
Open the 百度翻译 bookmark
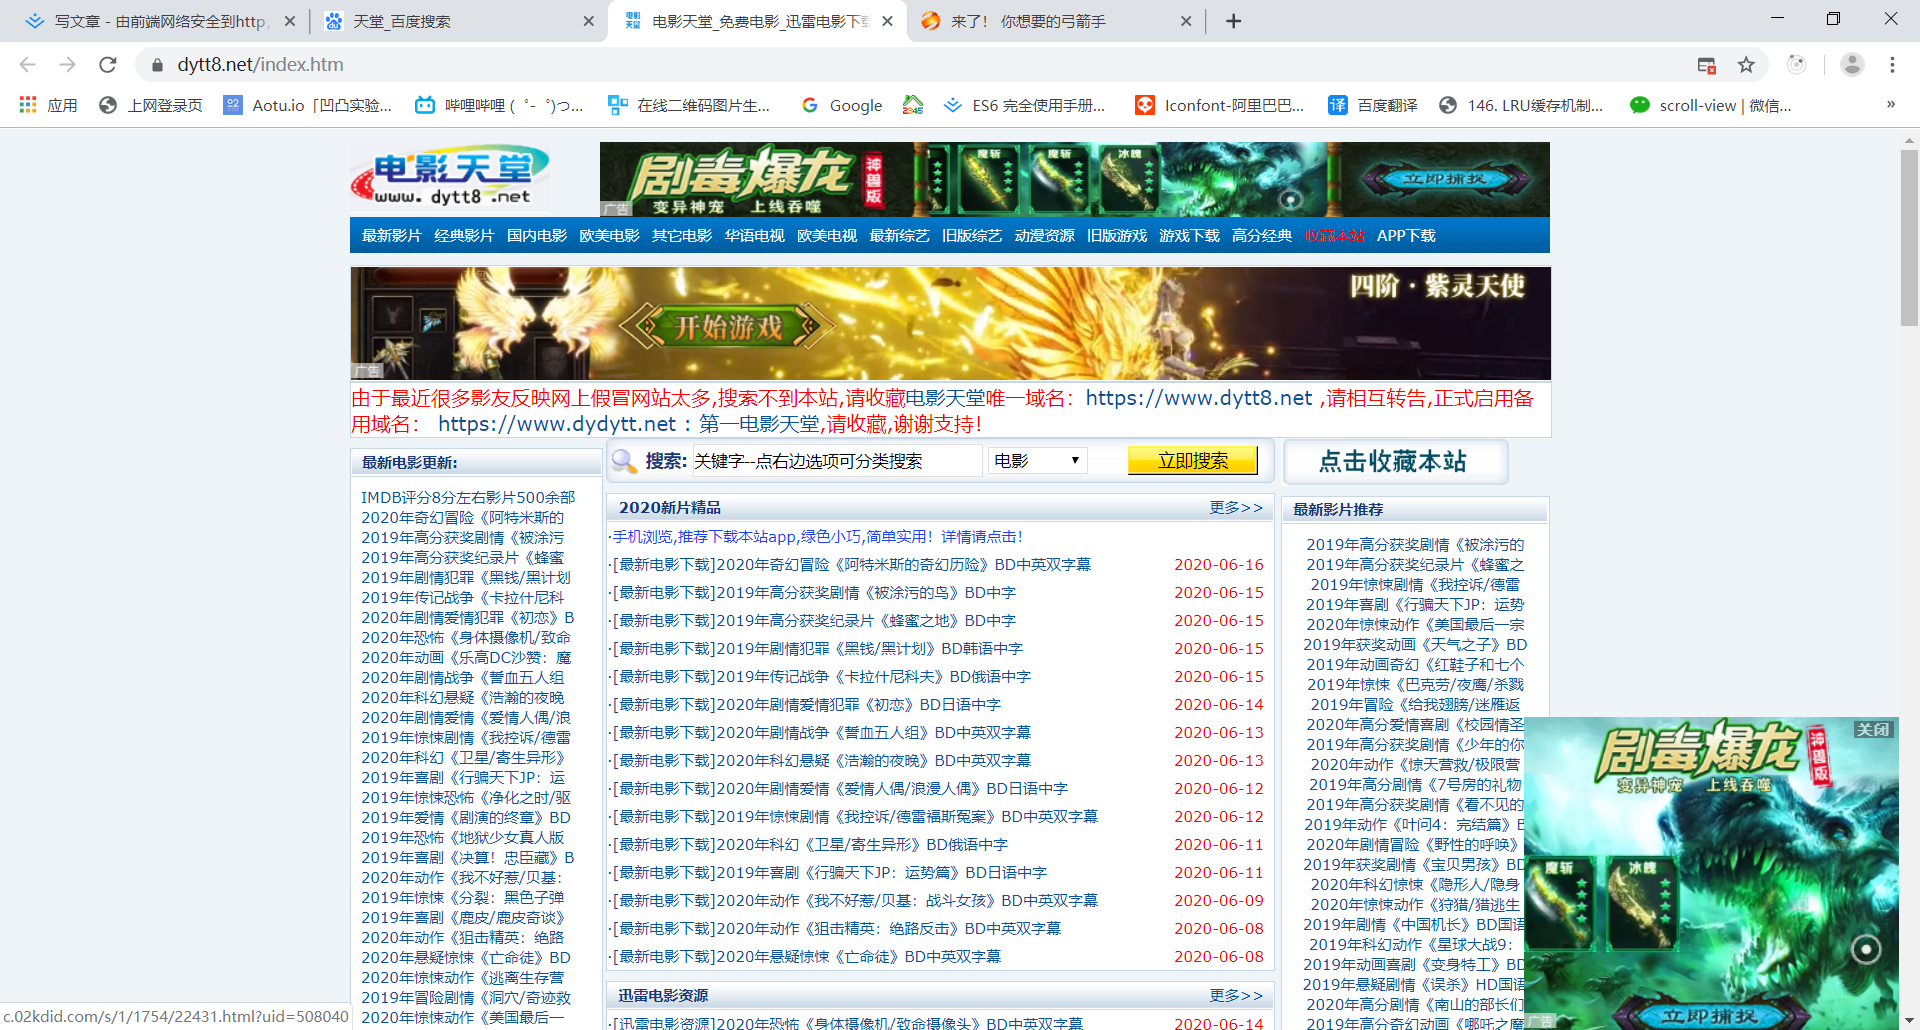coord(1373,105)
